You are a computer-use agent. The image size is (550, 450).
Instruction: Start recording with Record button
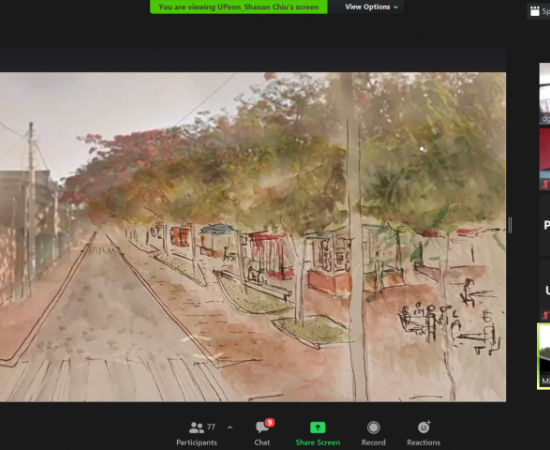tap(373, 434)
